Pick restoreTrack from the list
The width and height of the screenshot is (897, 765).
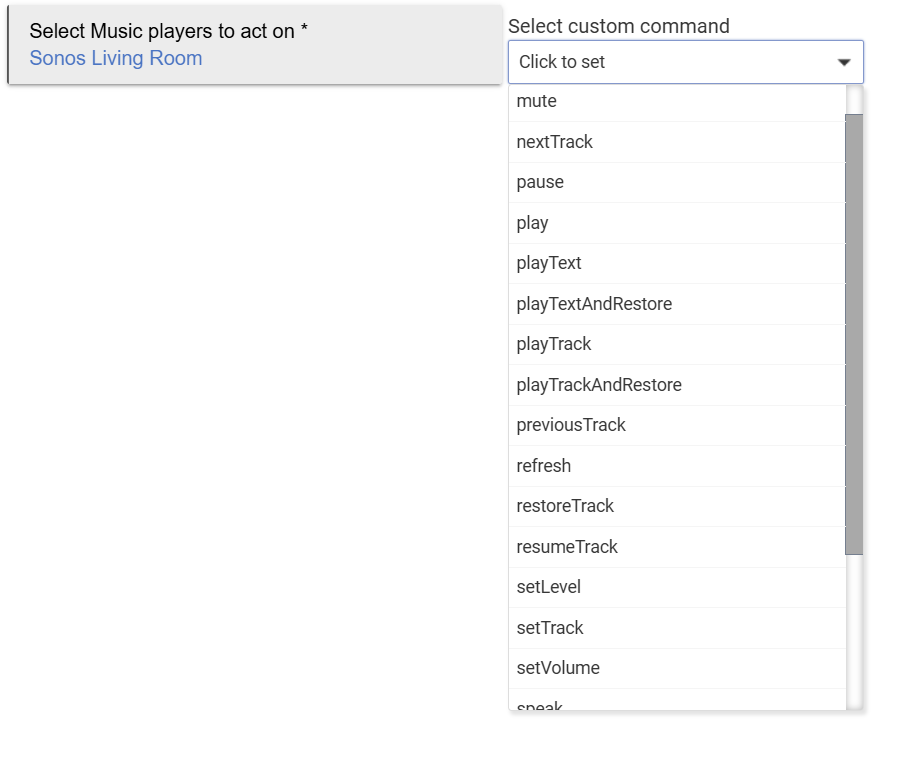pyautogui.click(x=565, y=506)
